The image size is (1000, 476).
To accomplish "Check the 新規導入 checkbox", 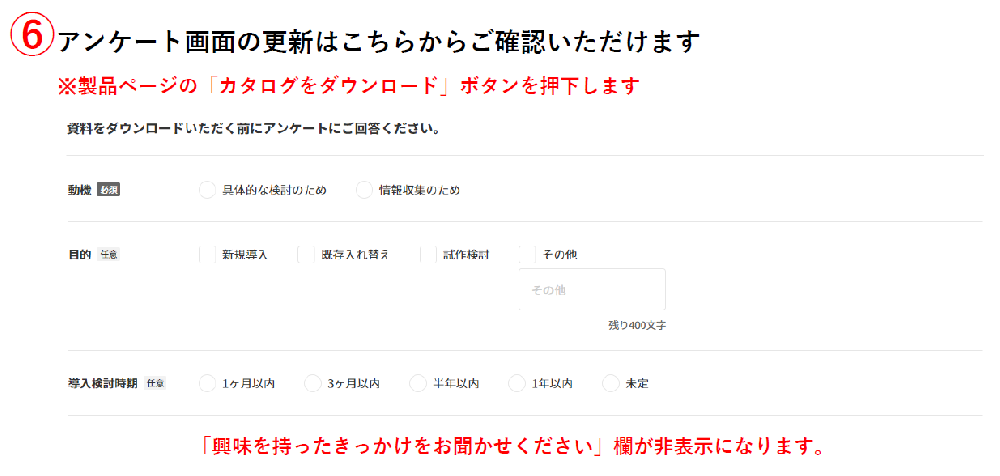I will tap(207, 255).
